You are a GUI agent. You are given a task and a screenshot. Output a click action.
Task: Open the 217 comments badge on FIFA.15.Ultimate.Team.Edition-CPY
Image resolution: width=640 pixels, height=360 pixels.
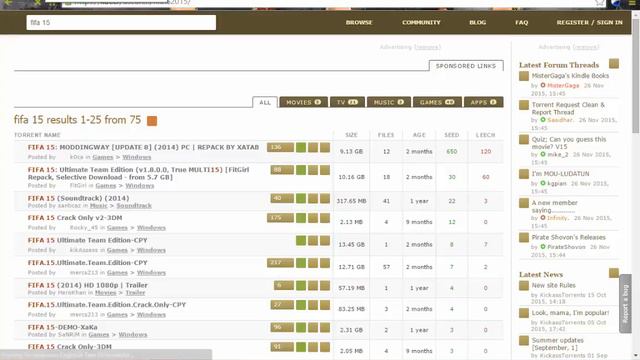(x=280, y=263)
